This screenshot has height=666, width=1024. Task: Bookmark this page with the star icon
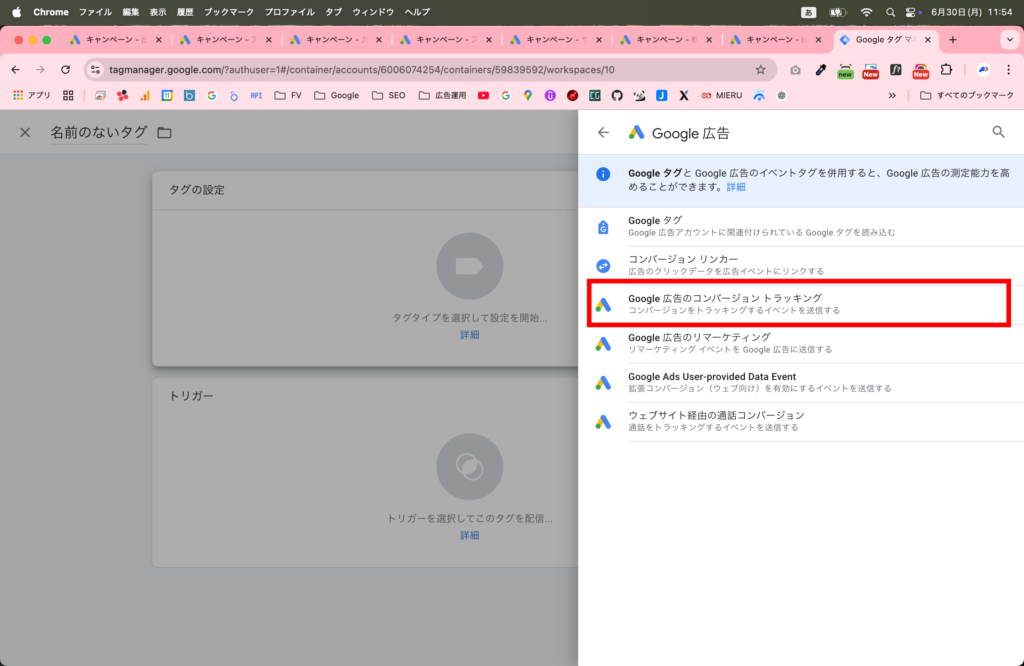[x=760, y=70]
